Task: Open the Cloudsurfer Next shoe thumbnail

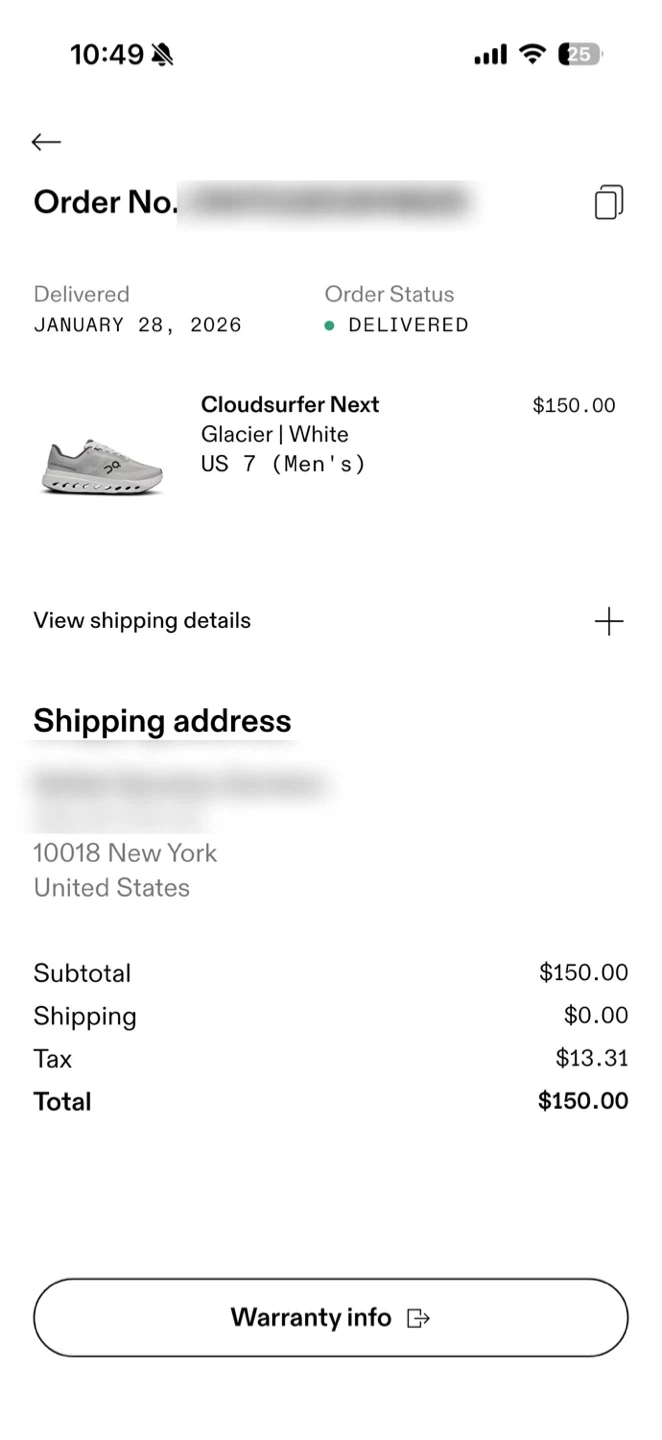Action: tap(102, 465)
